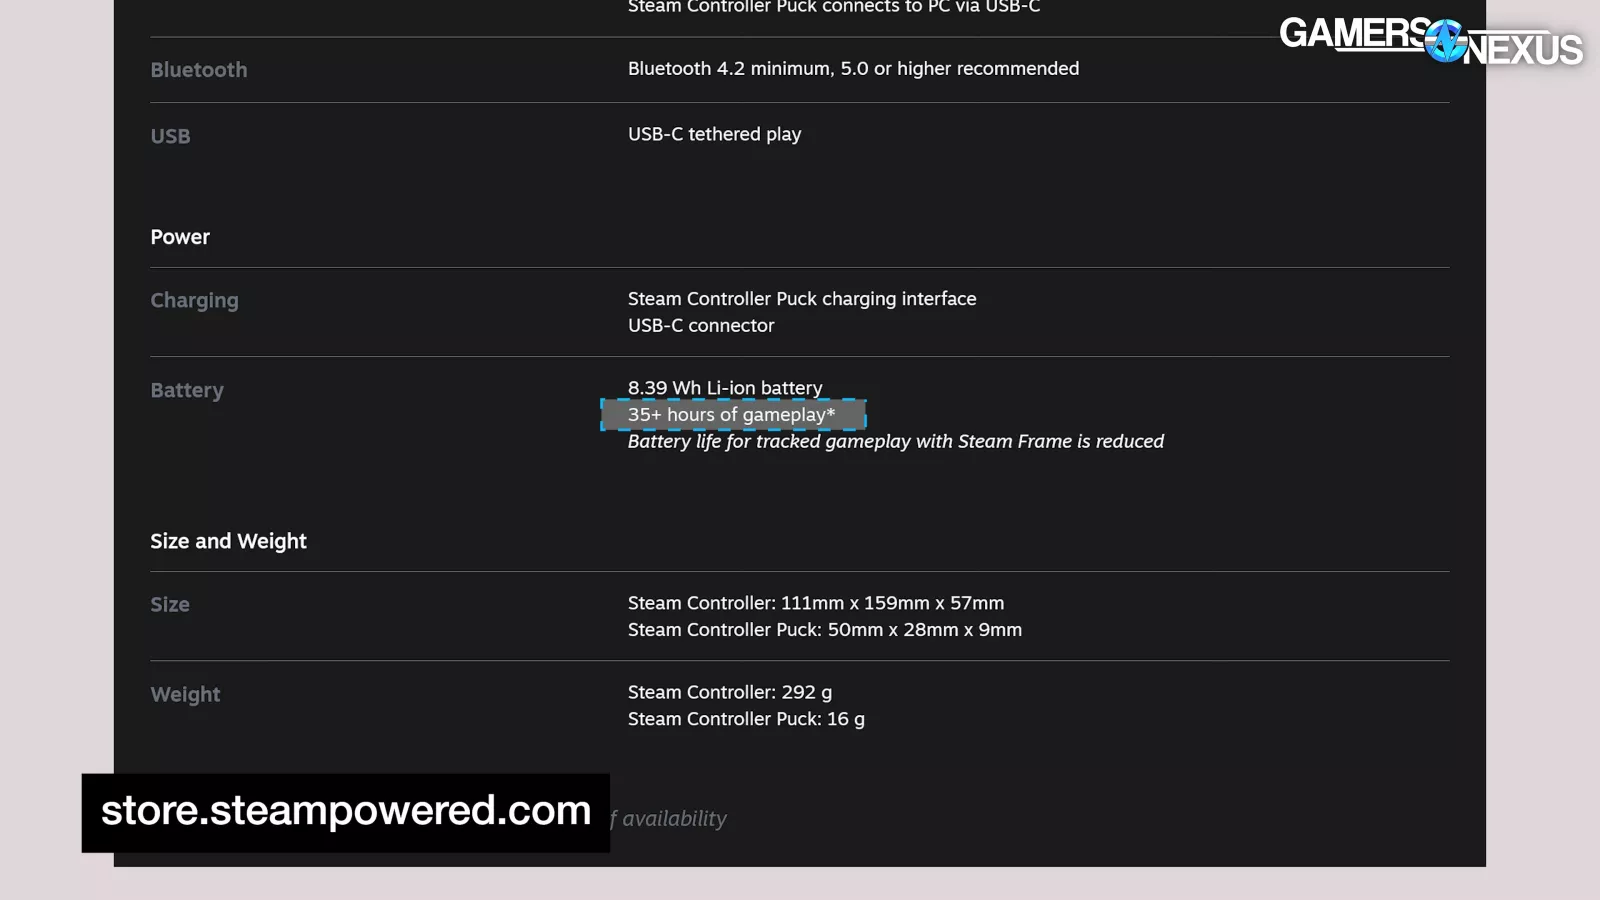The width and height of the screenshot is (1600, 900).
Task: Select the "USB-C tethered play" value
Action: click(714, 134)
